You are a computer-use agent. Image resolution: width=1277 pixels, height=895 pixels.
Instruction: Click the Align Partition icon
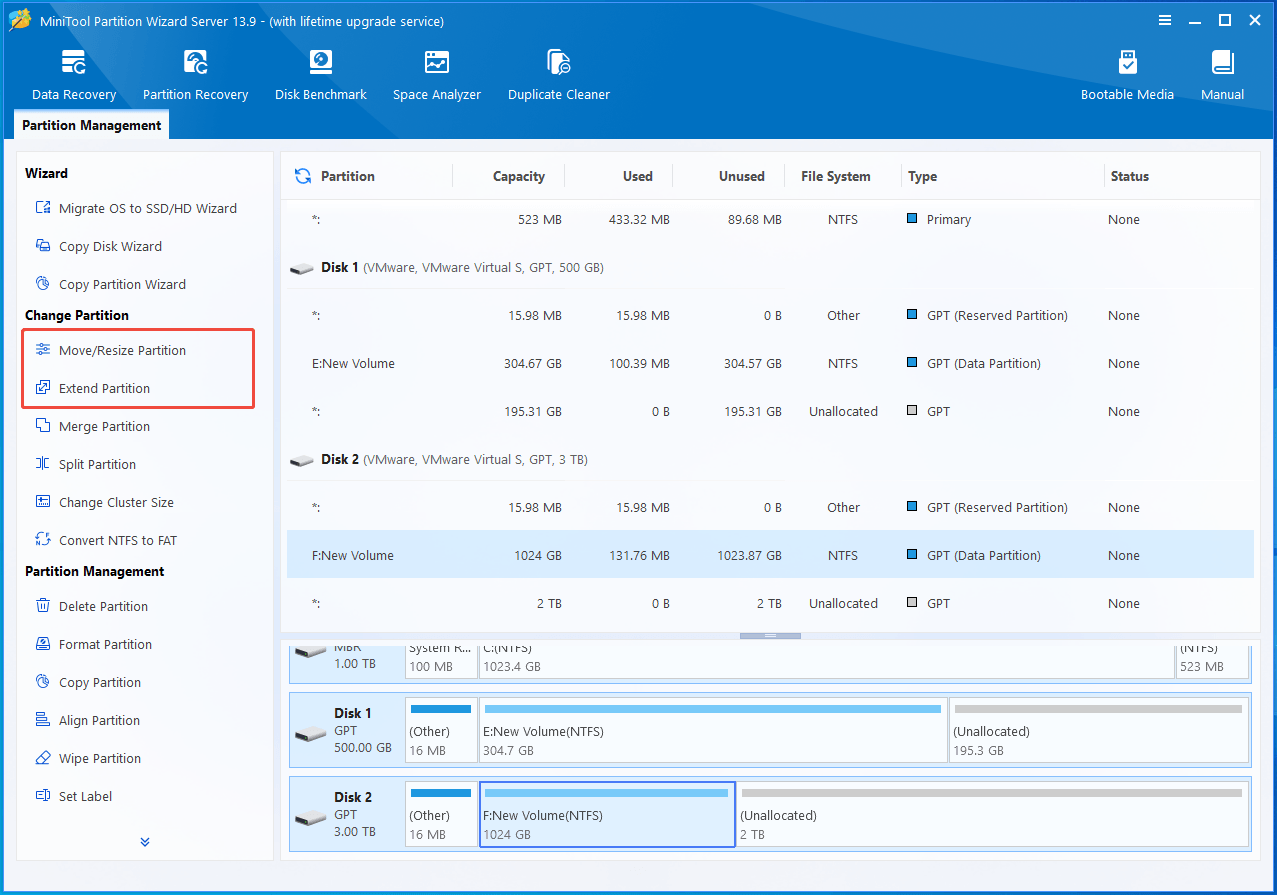tap(43, 720)
